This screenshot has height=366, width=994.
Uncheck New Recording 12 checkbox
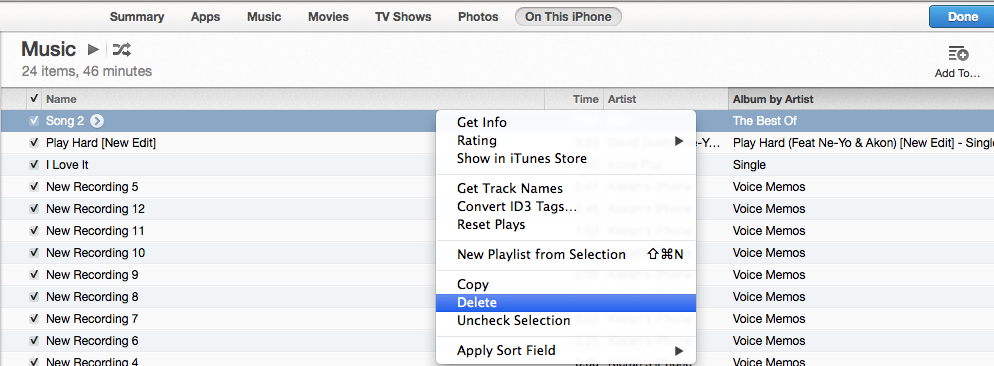pos(34,209)
